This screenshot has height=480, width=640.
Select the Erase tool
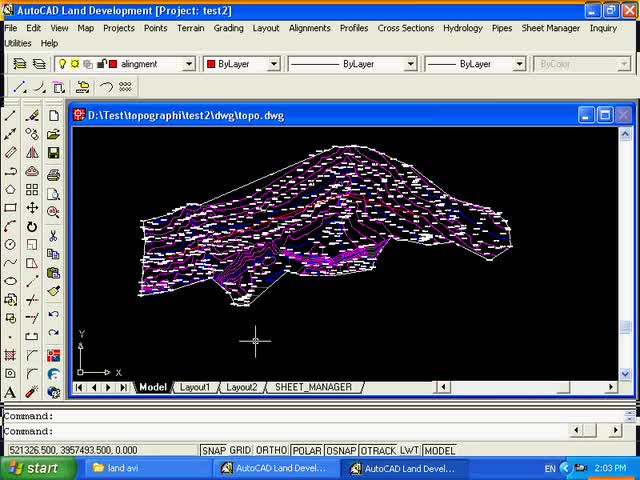pos(32,116)
